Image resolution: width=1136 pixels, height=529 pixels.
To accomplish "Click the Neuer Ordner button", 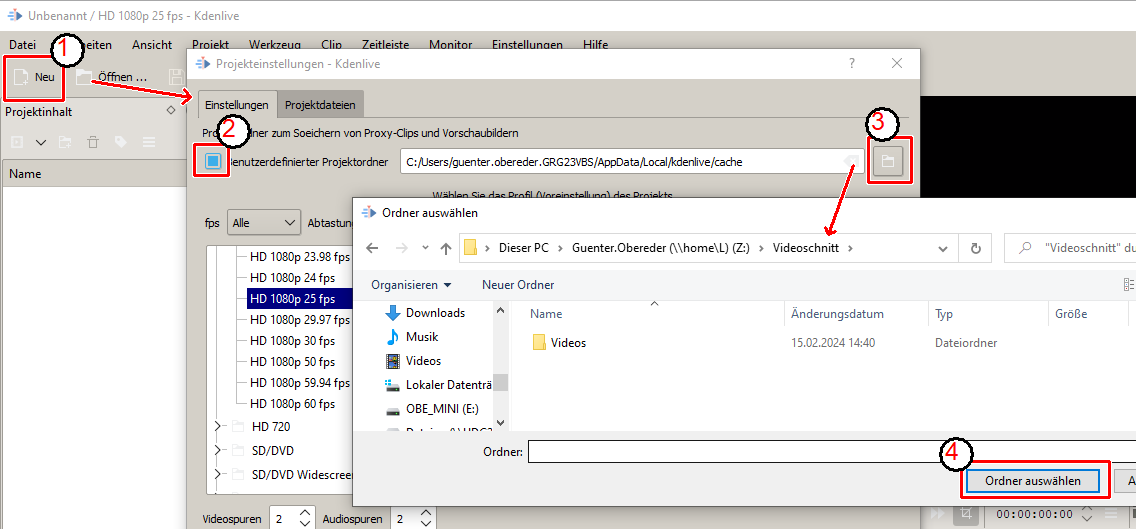I will click(517, 285).
